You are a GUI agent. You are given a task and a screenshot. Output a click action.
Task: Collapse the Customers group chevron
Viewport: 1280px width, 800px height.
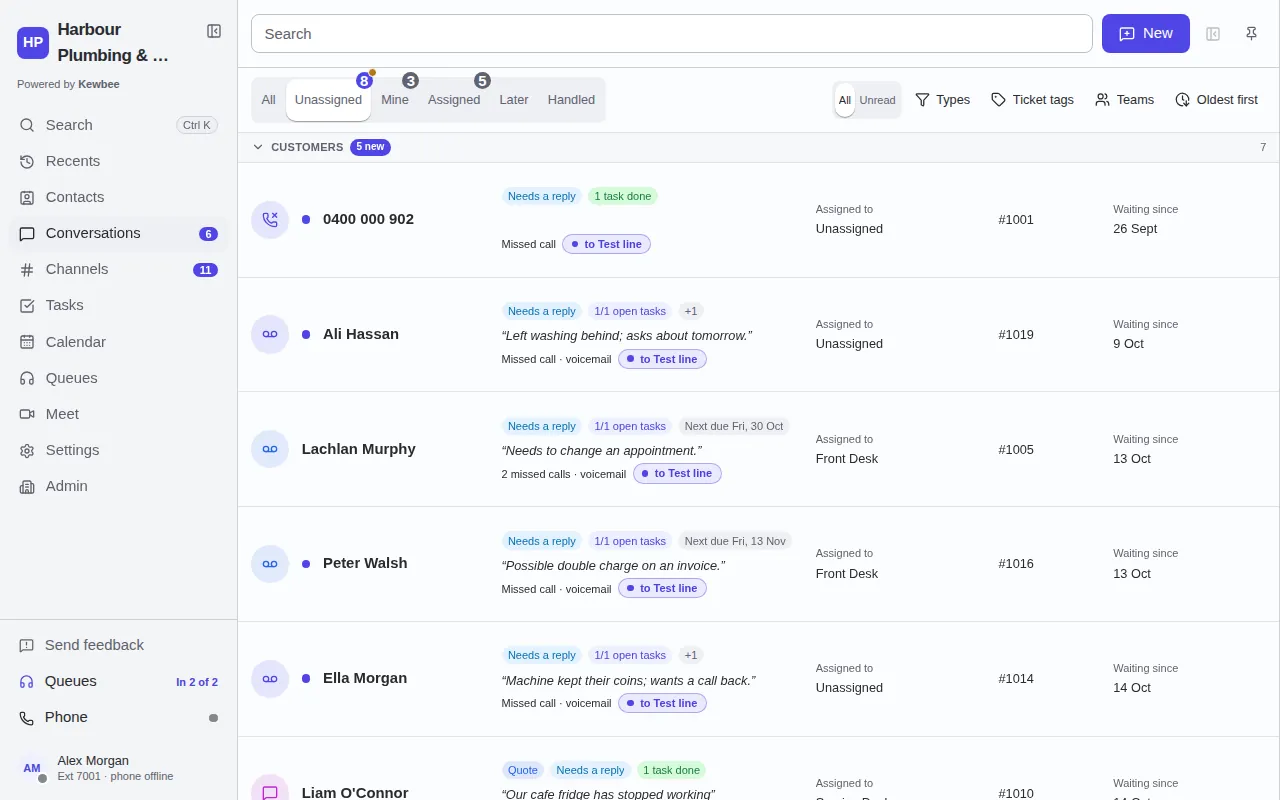pyautogui.click(x=258, y=147)
